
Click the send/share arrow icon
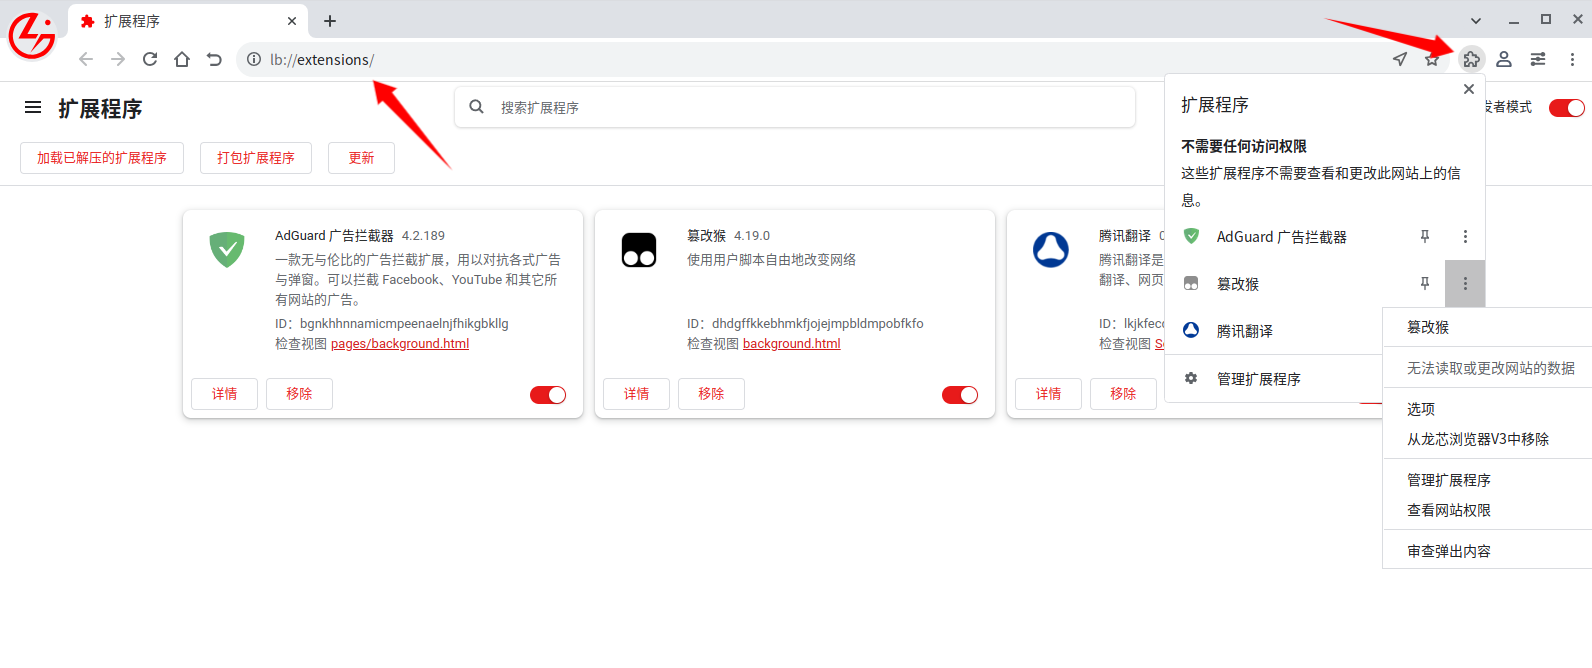(x=1400, y=59)
